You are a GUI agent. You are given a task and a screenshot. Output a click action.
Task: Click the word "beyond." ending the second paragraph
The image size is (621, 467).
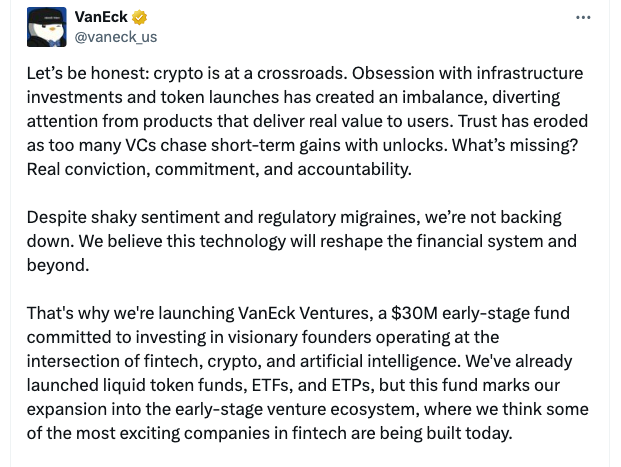pos(58,265)
